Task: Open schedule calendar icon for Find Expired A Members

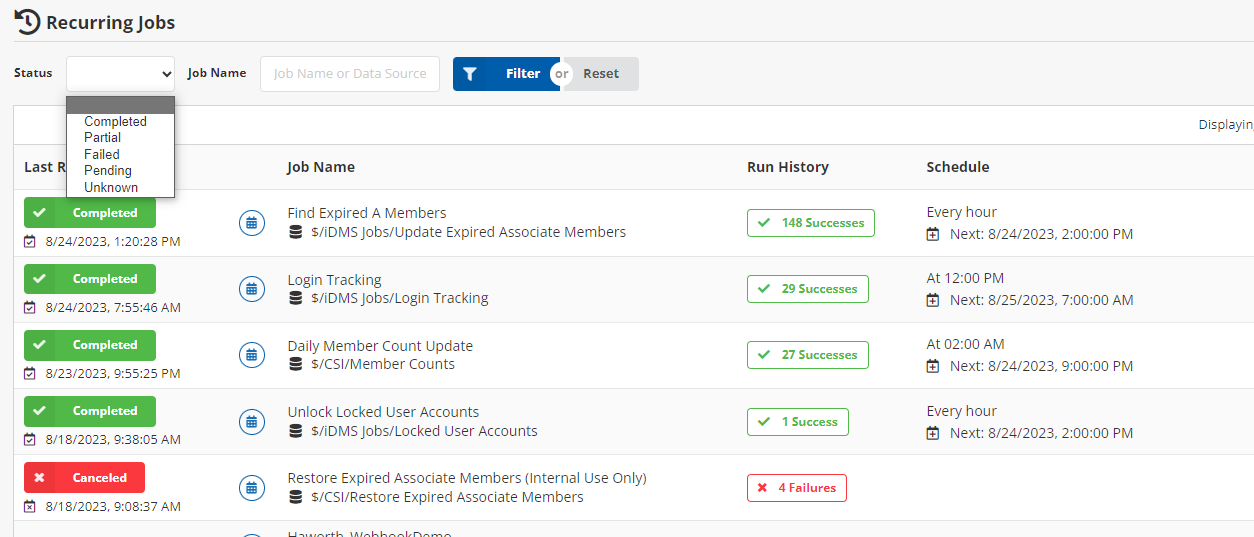Action: (x=252, y=222)
